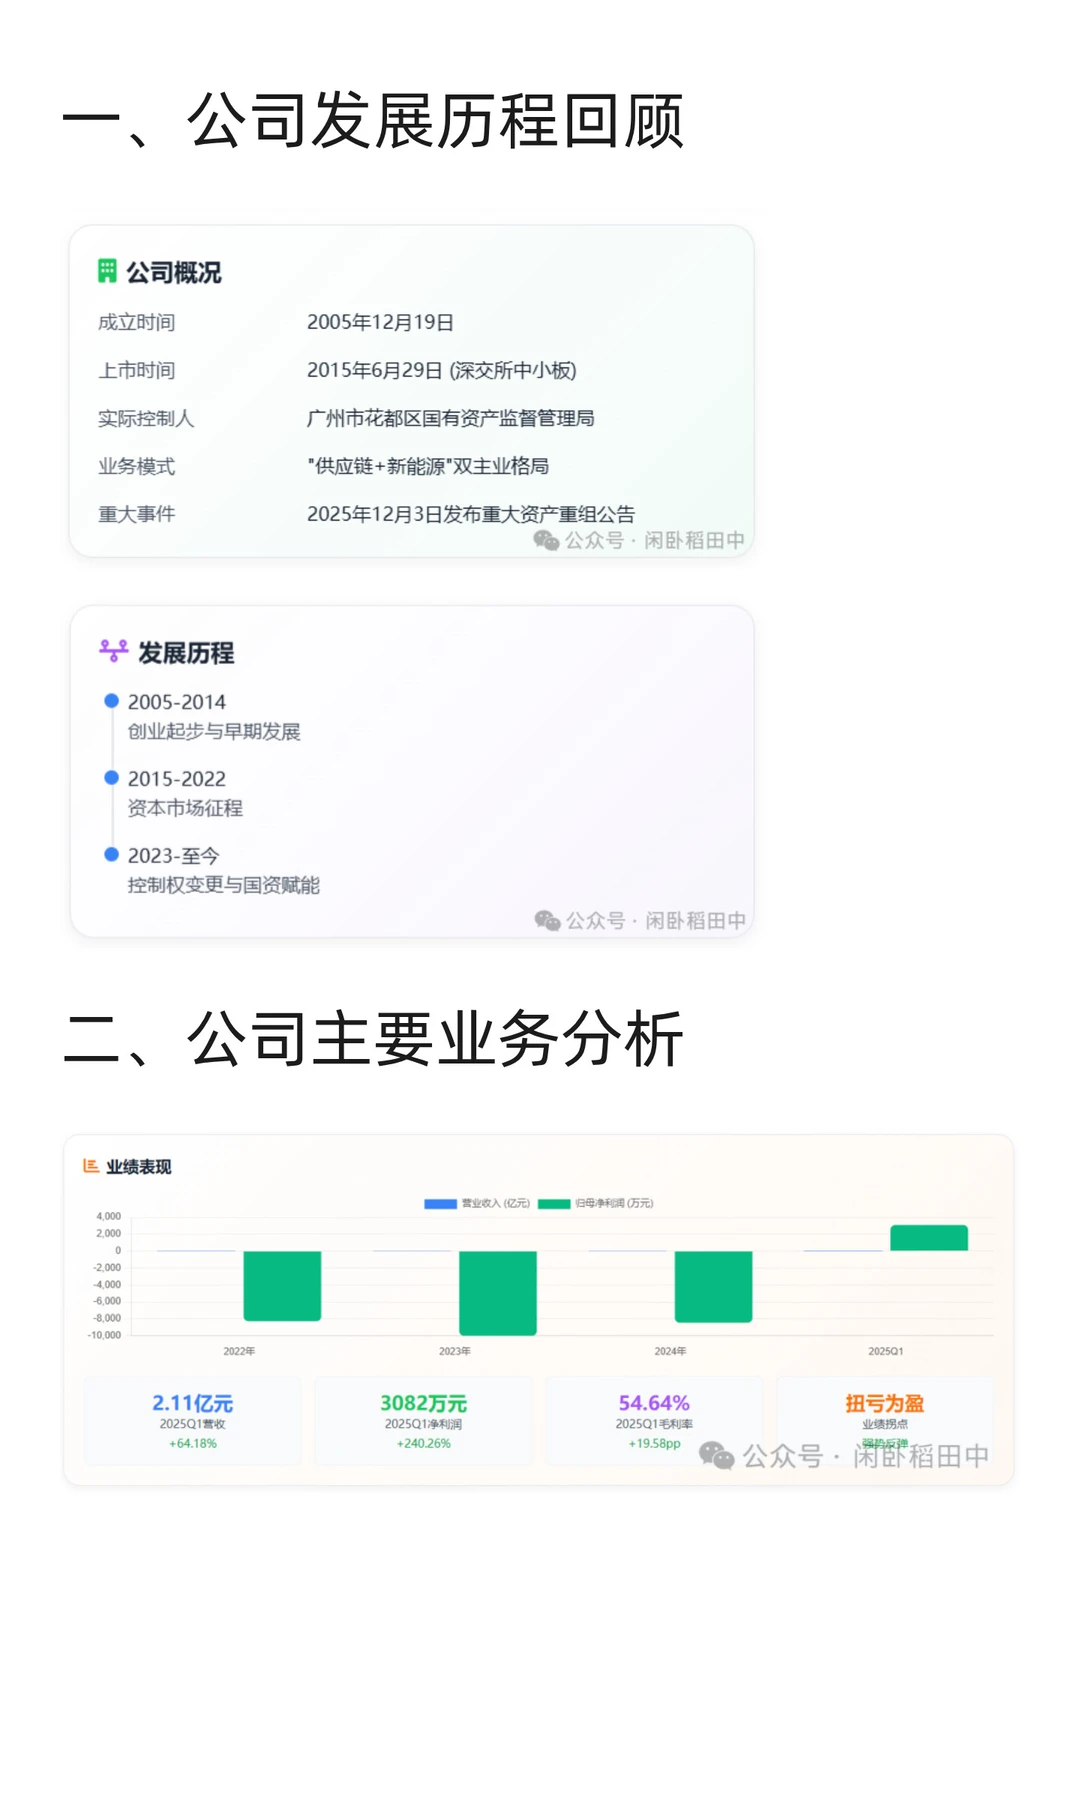Click the 2023-至今 period text
The height and width of the screenshot is (1800, 1080).
point(174,856)
